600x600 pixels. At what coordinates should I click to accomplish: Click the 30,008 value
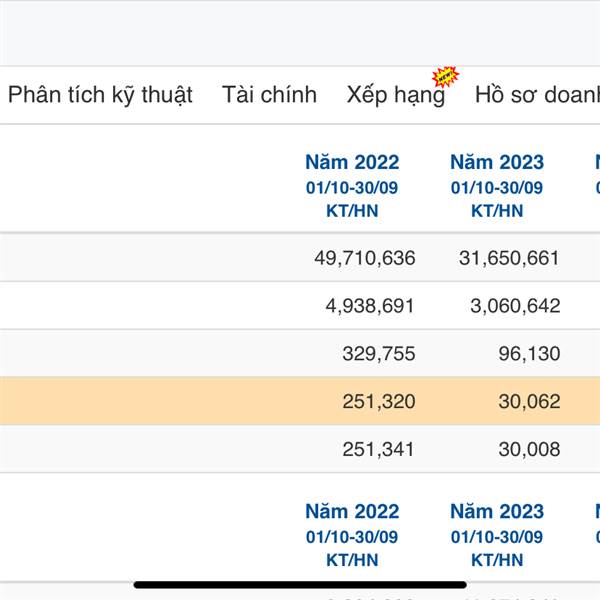pyautogui.click(x=529, y=450)
